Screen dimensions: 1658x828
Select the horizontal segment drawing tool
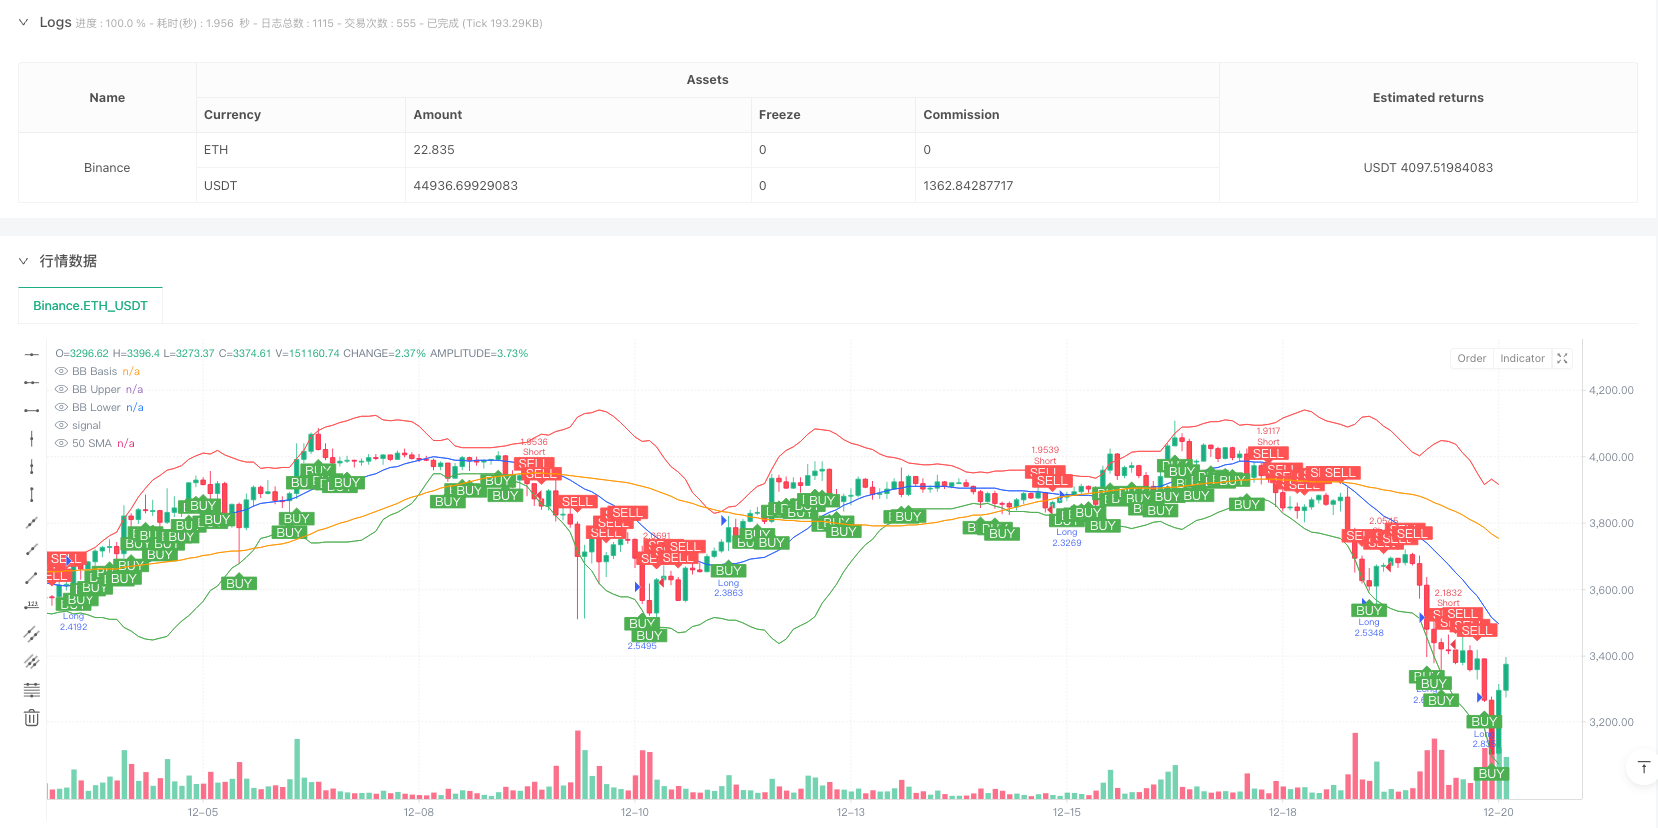point(32,410)
